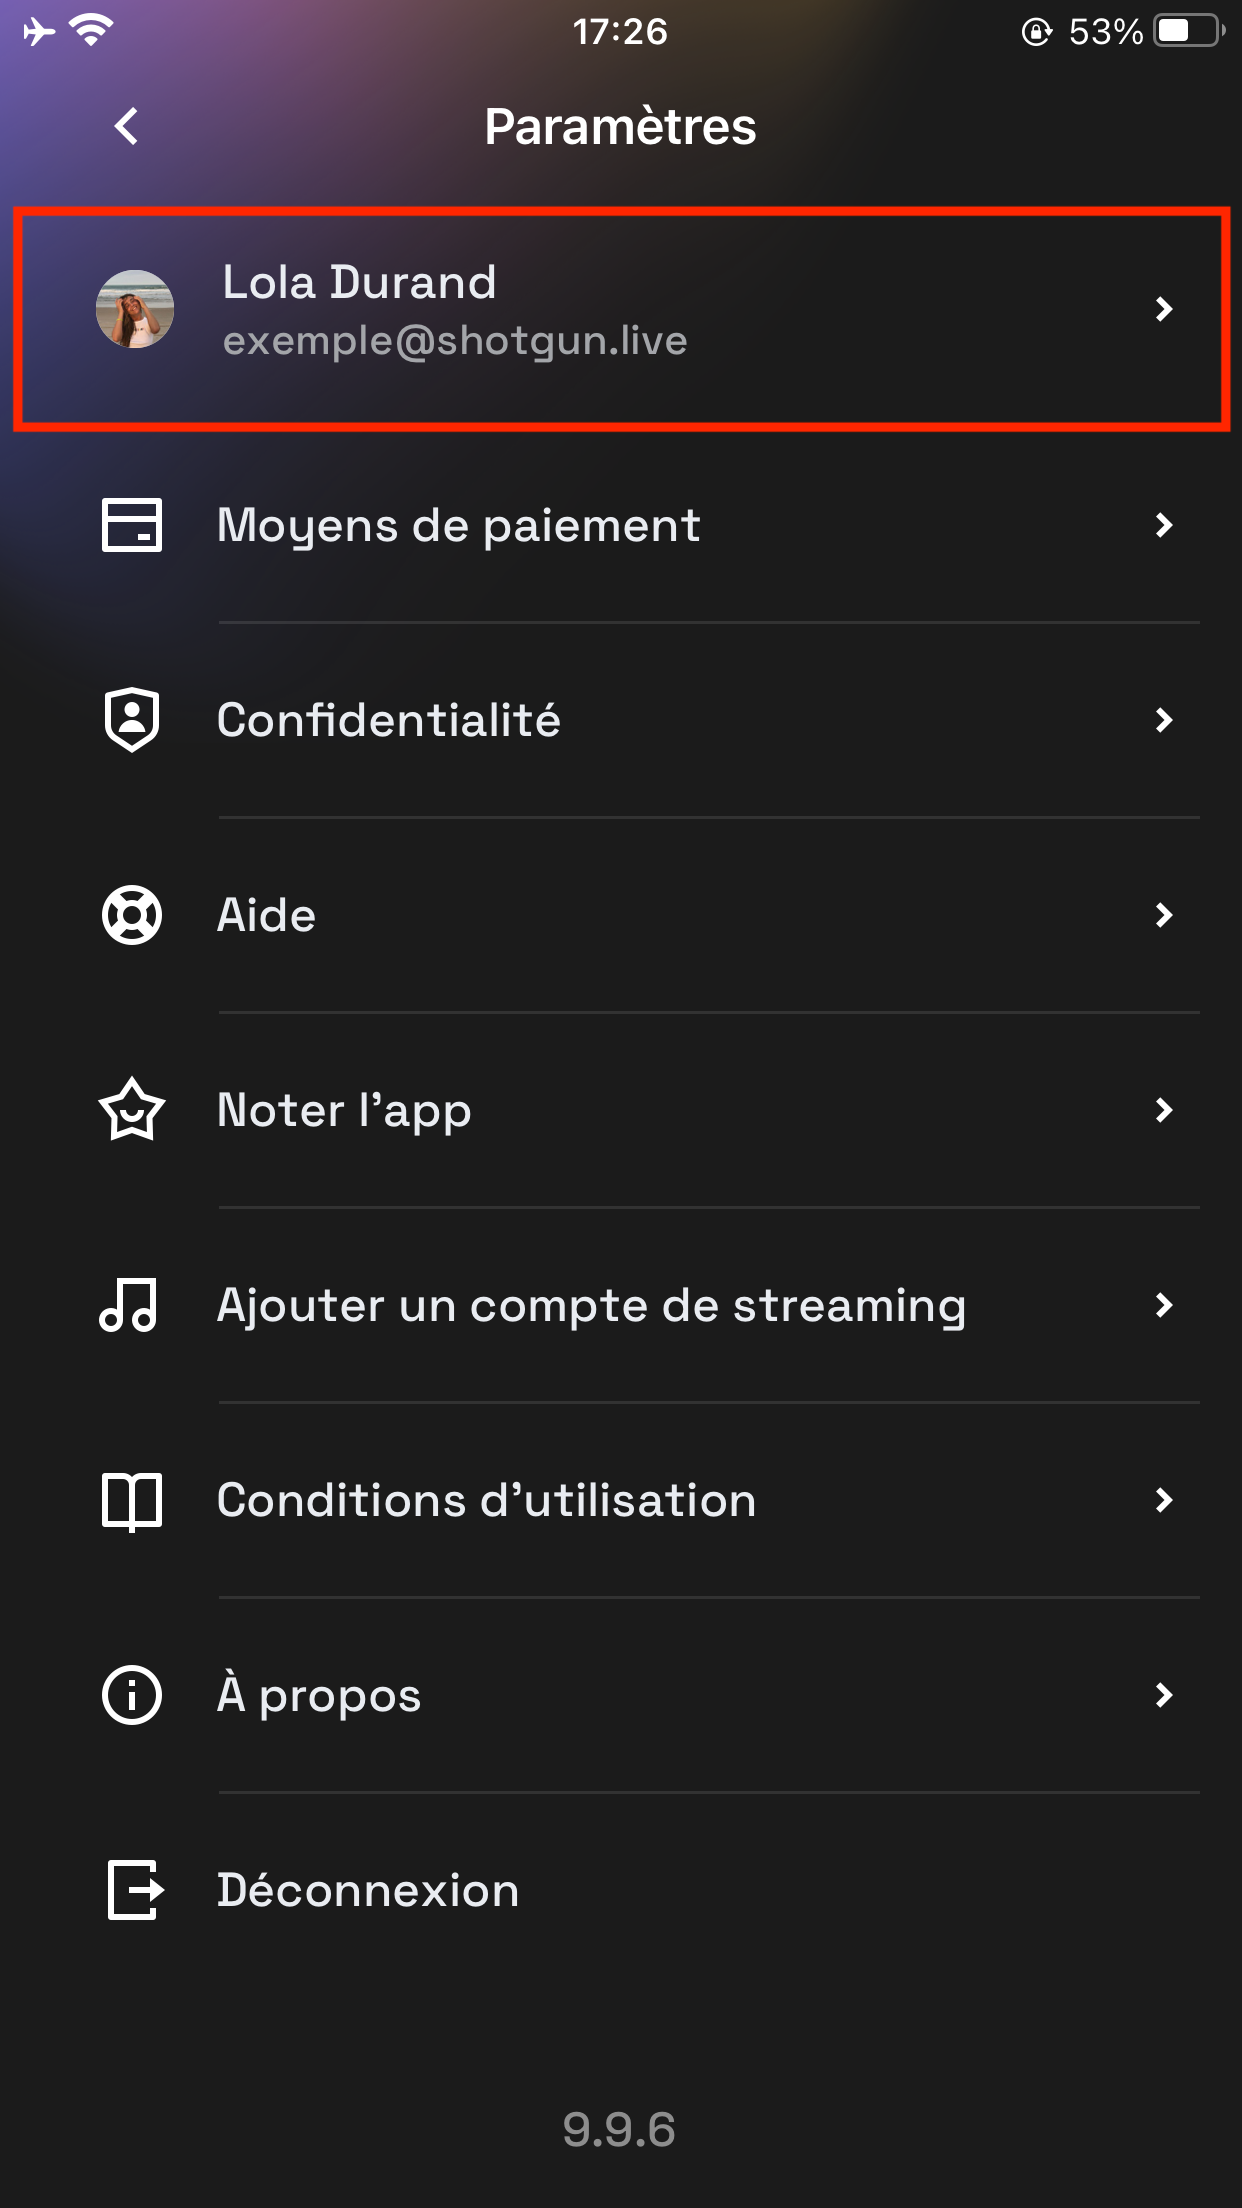Click the email exemple@shotgun.live
1242x2208 pixels.
455,342
